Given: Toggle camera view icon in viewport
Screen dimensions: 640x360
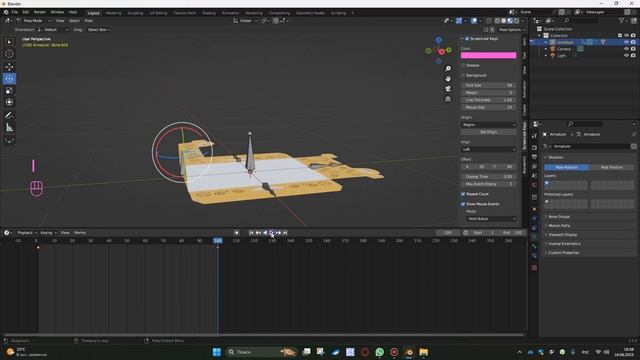Looking at the screenshot, I should coord(448,89).
